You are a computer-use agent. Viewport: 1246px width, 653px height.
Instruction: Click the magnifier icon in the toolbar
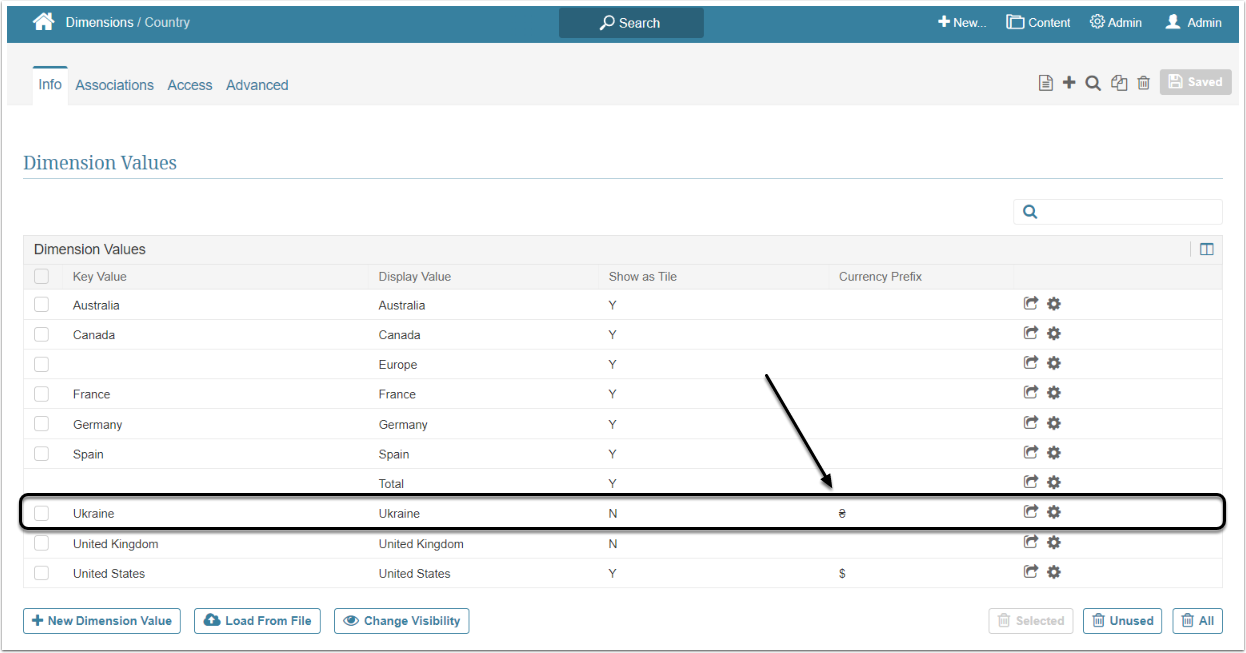click(1093, 83)
